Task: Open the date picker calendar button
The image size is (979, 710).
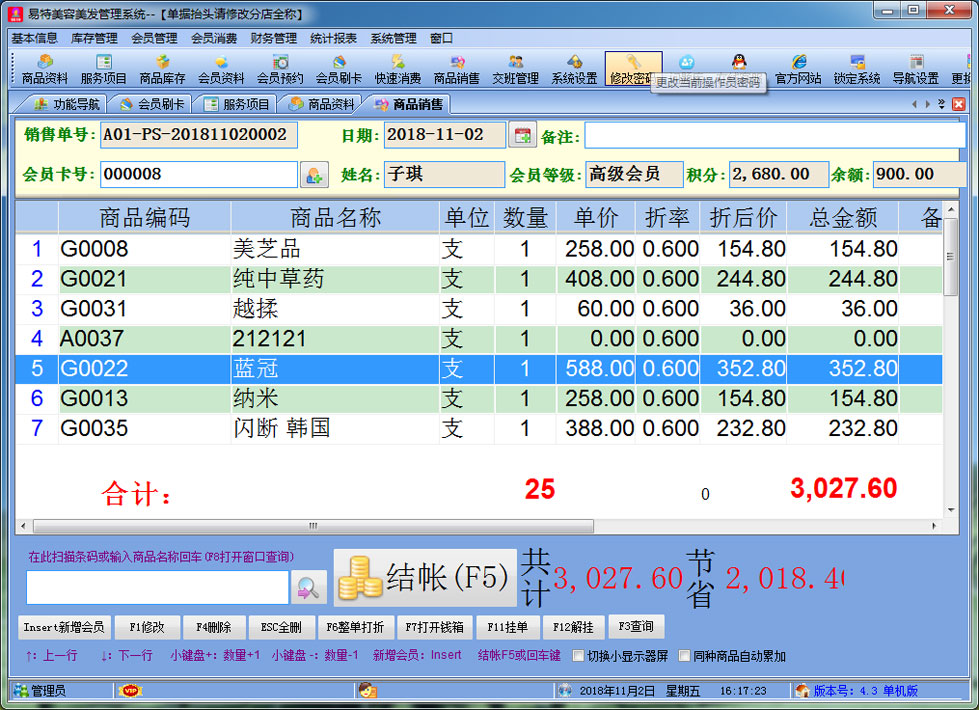Action: 523,135
